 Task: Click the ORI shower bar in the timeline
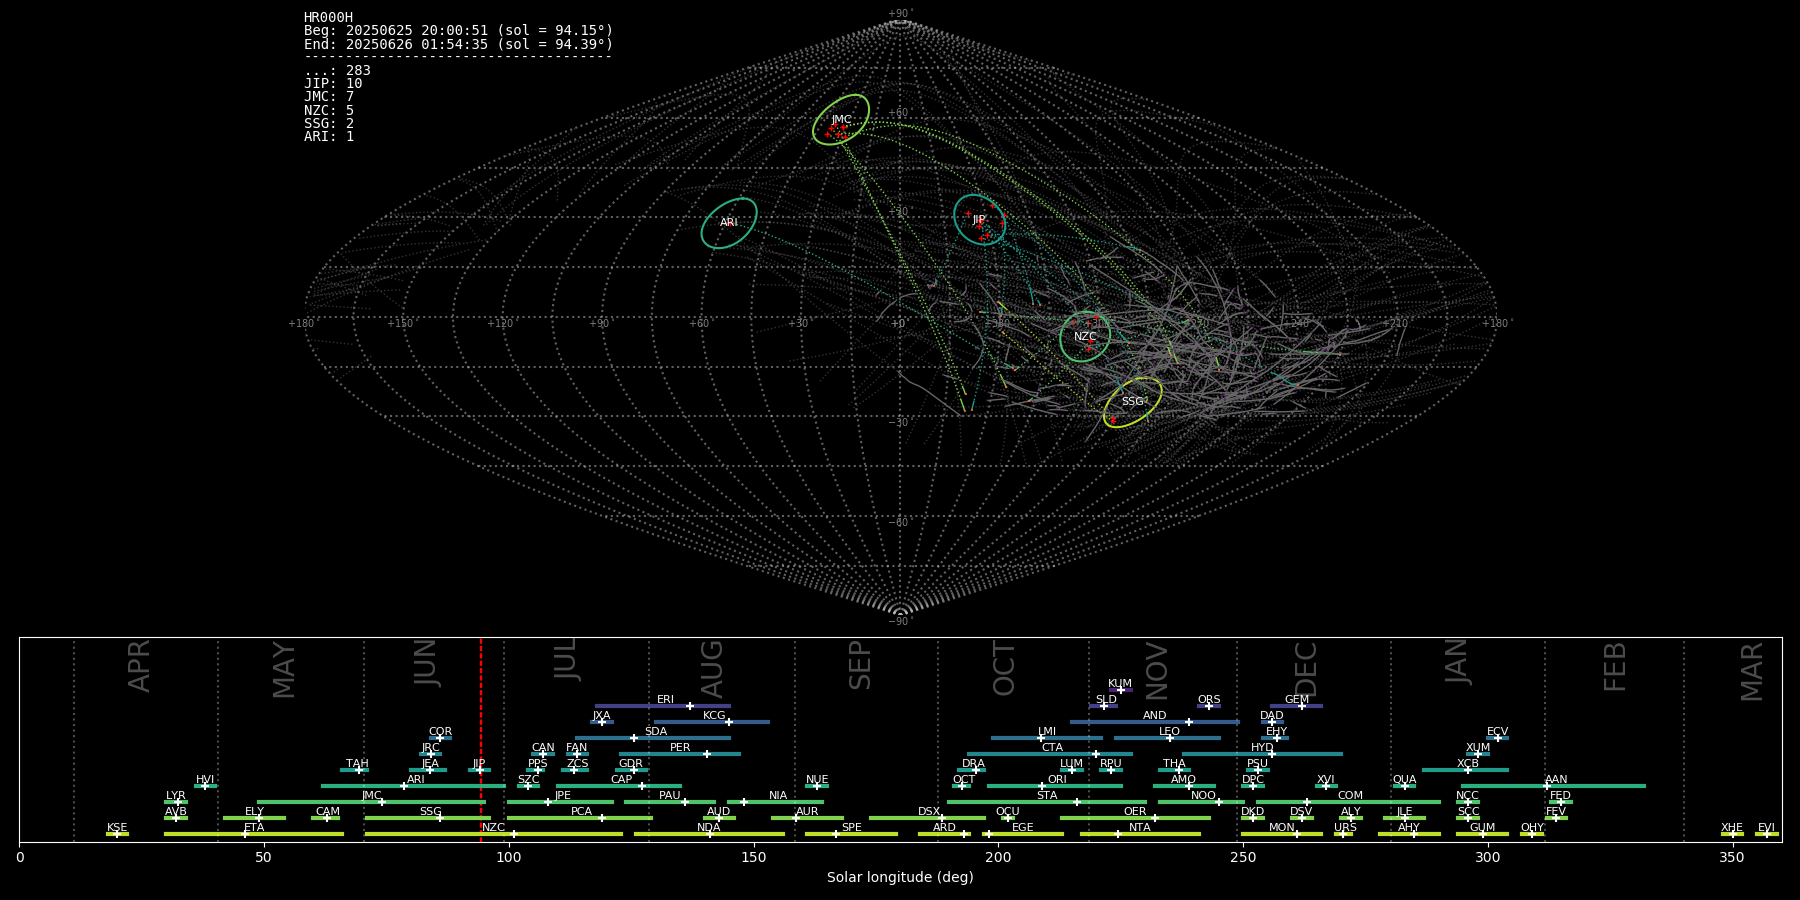coord(1055,786)
